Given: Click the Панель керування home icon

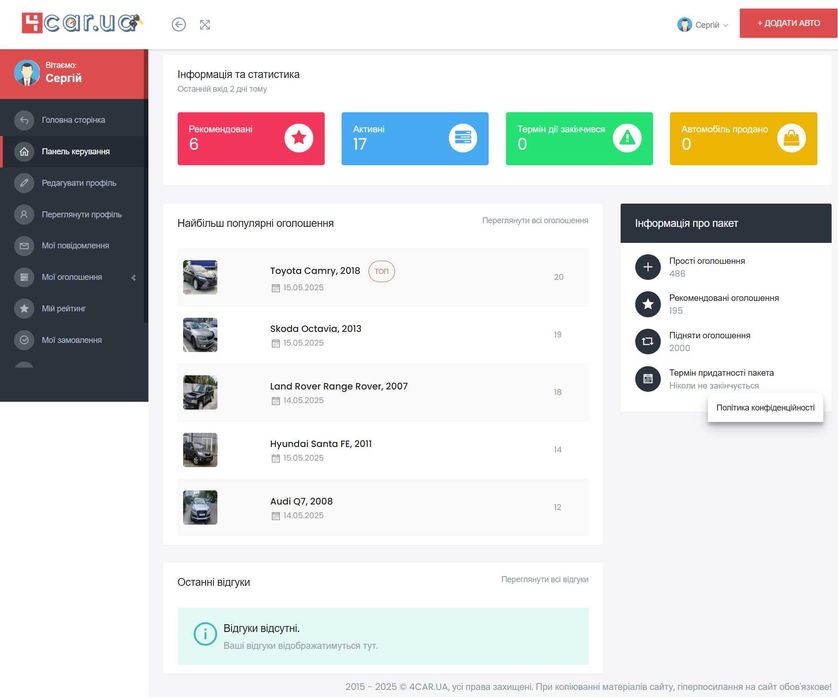Looking at the screenshot, I should pyautogui.click(x=24, y=152).
